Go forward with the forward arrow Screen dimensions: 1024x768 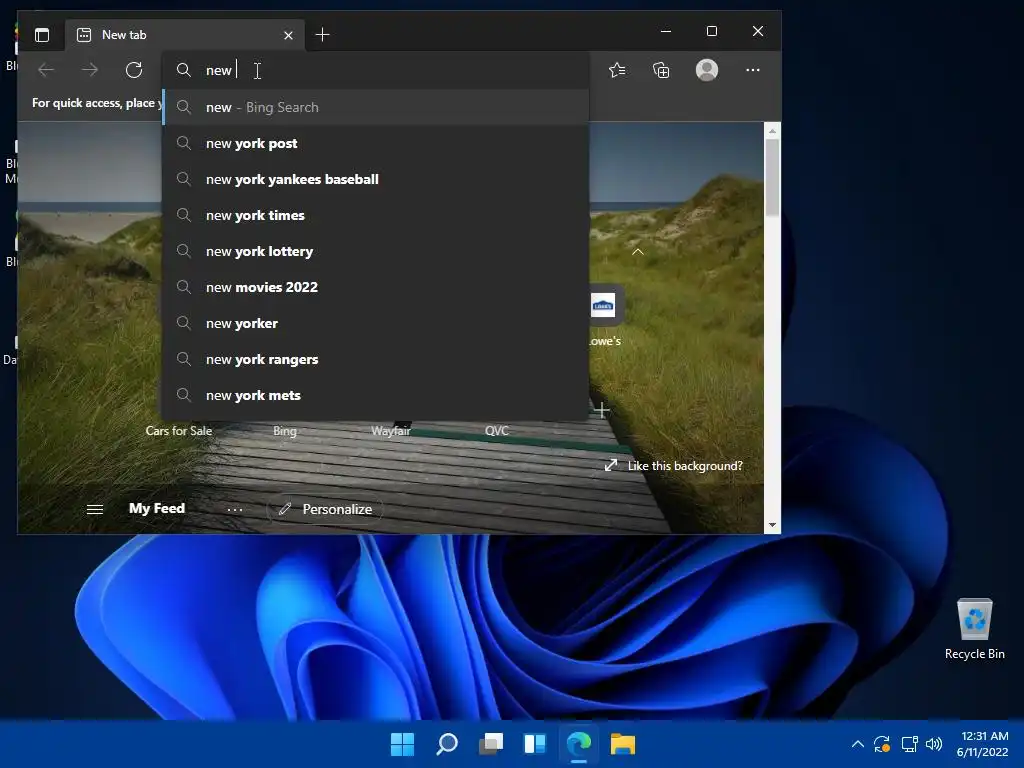90,70
